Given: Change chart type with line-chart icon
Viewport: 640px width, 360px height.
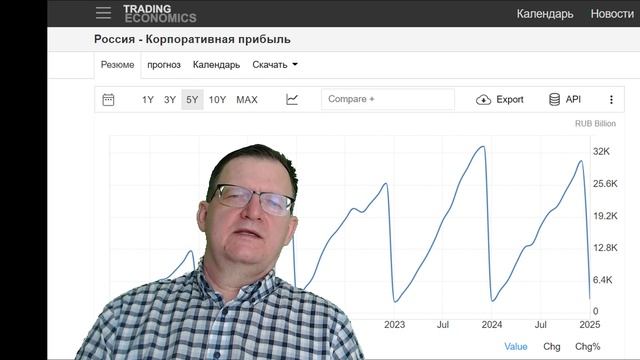Looking at the screenshot, I should [x=292, y=99].
